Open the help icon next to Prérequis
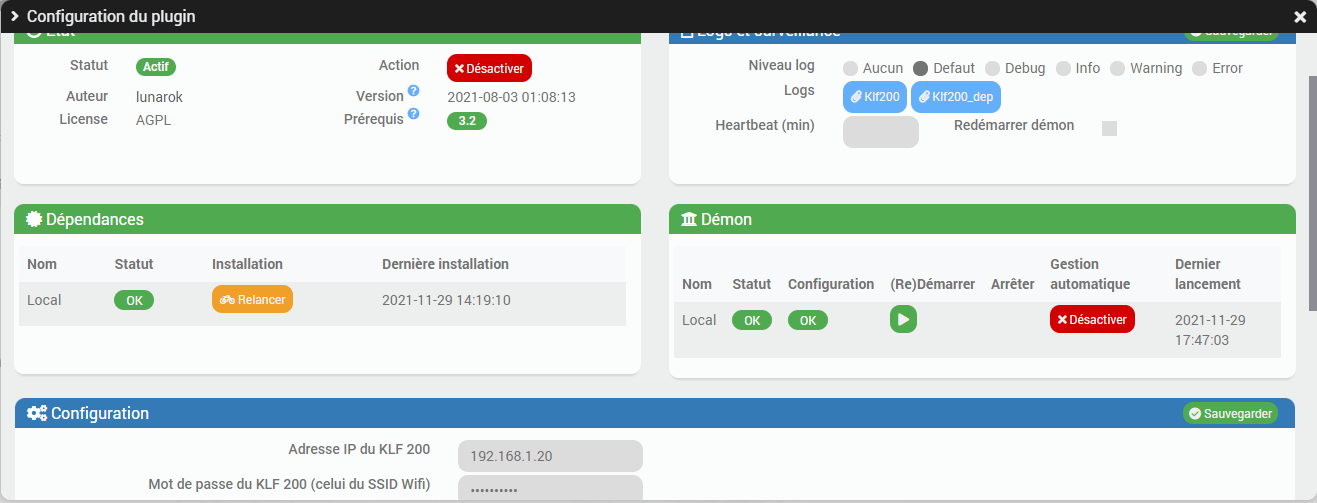Image resolution: width=1317 pixels, height=503 pixels. [413, 114]
